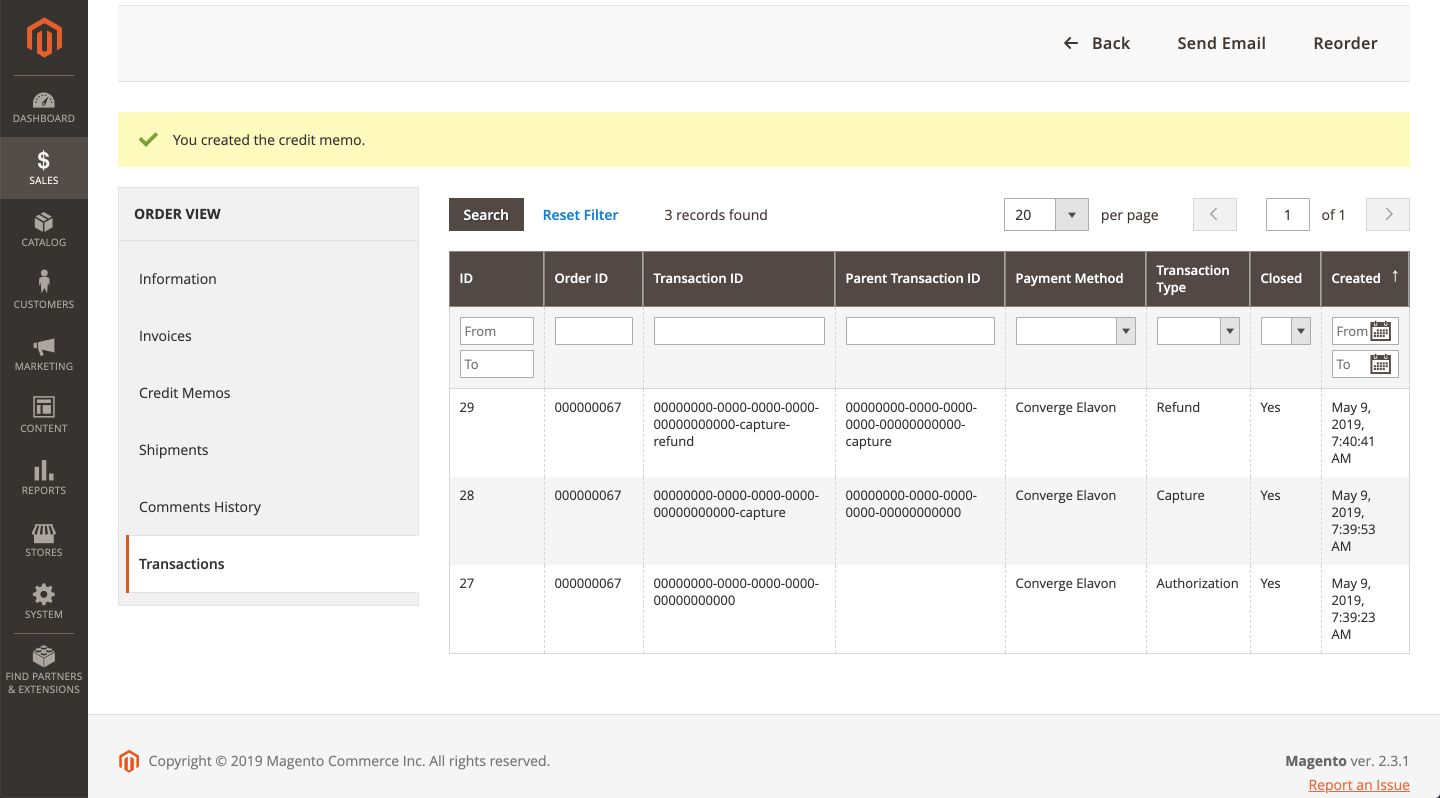Sort by Payment Method column header
Image resolution: width=1440 pixels, height=798 pixels.
coord(1076,278)
